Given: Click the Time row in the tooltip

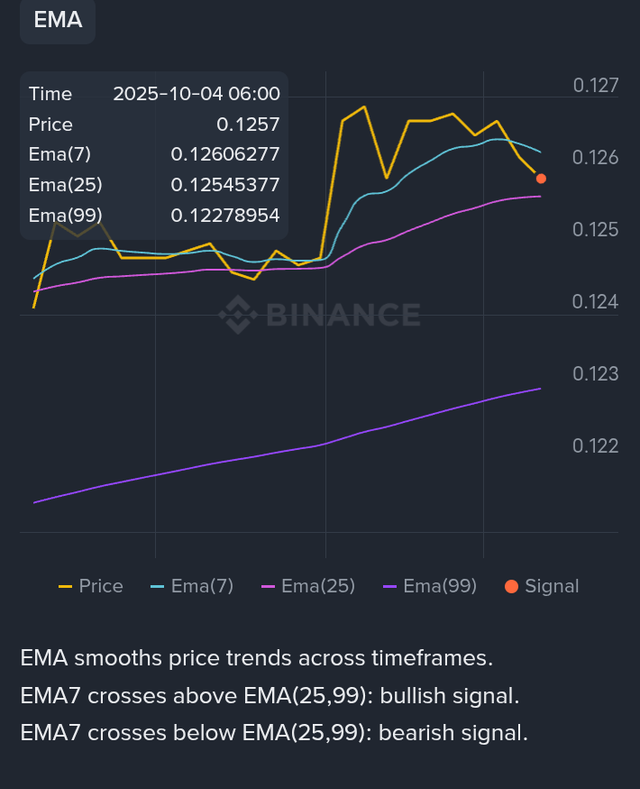Looking at the screenshot, I should pyautogui.click(x=154, y=94).
